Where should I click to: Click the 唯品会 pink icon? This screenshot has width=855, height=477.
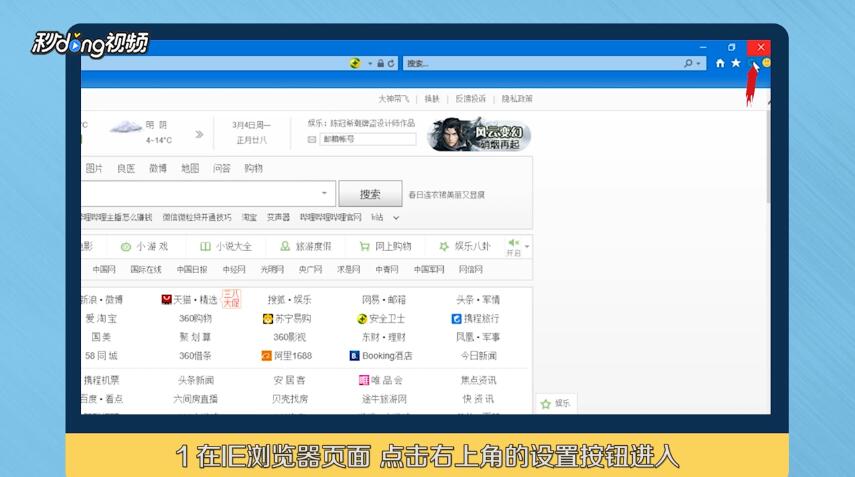point(364,380)
